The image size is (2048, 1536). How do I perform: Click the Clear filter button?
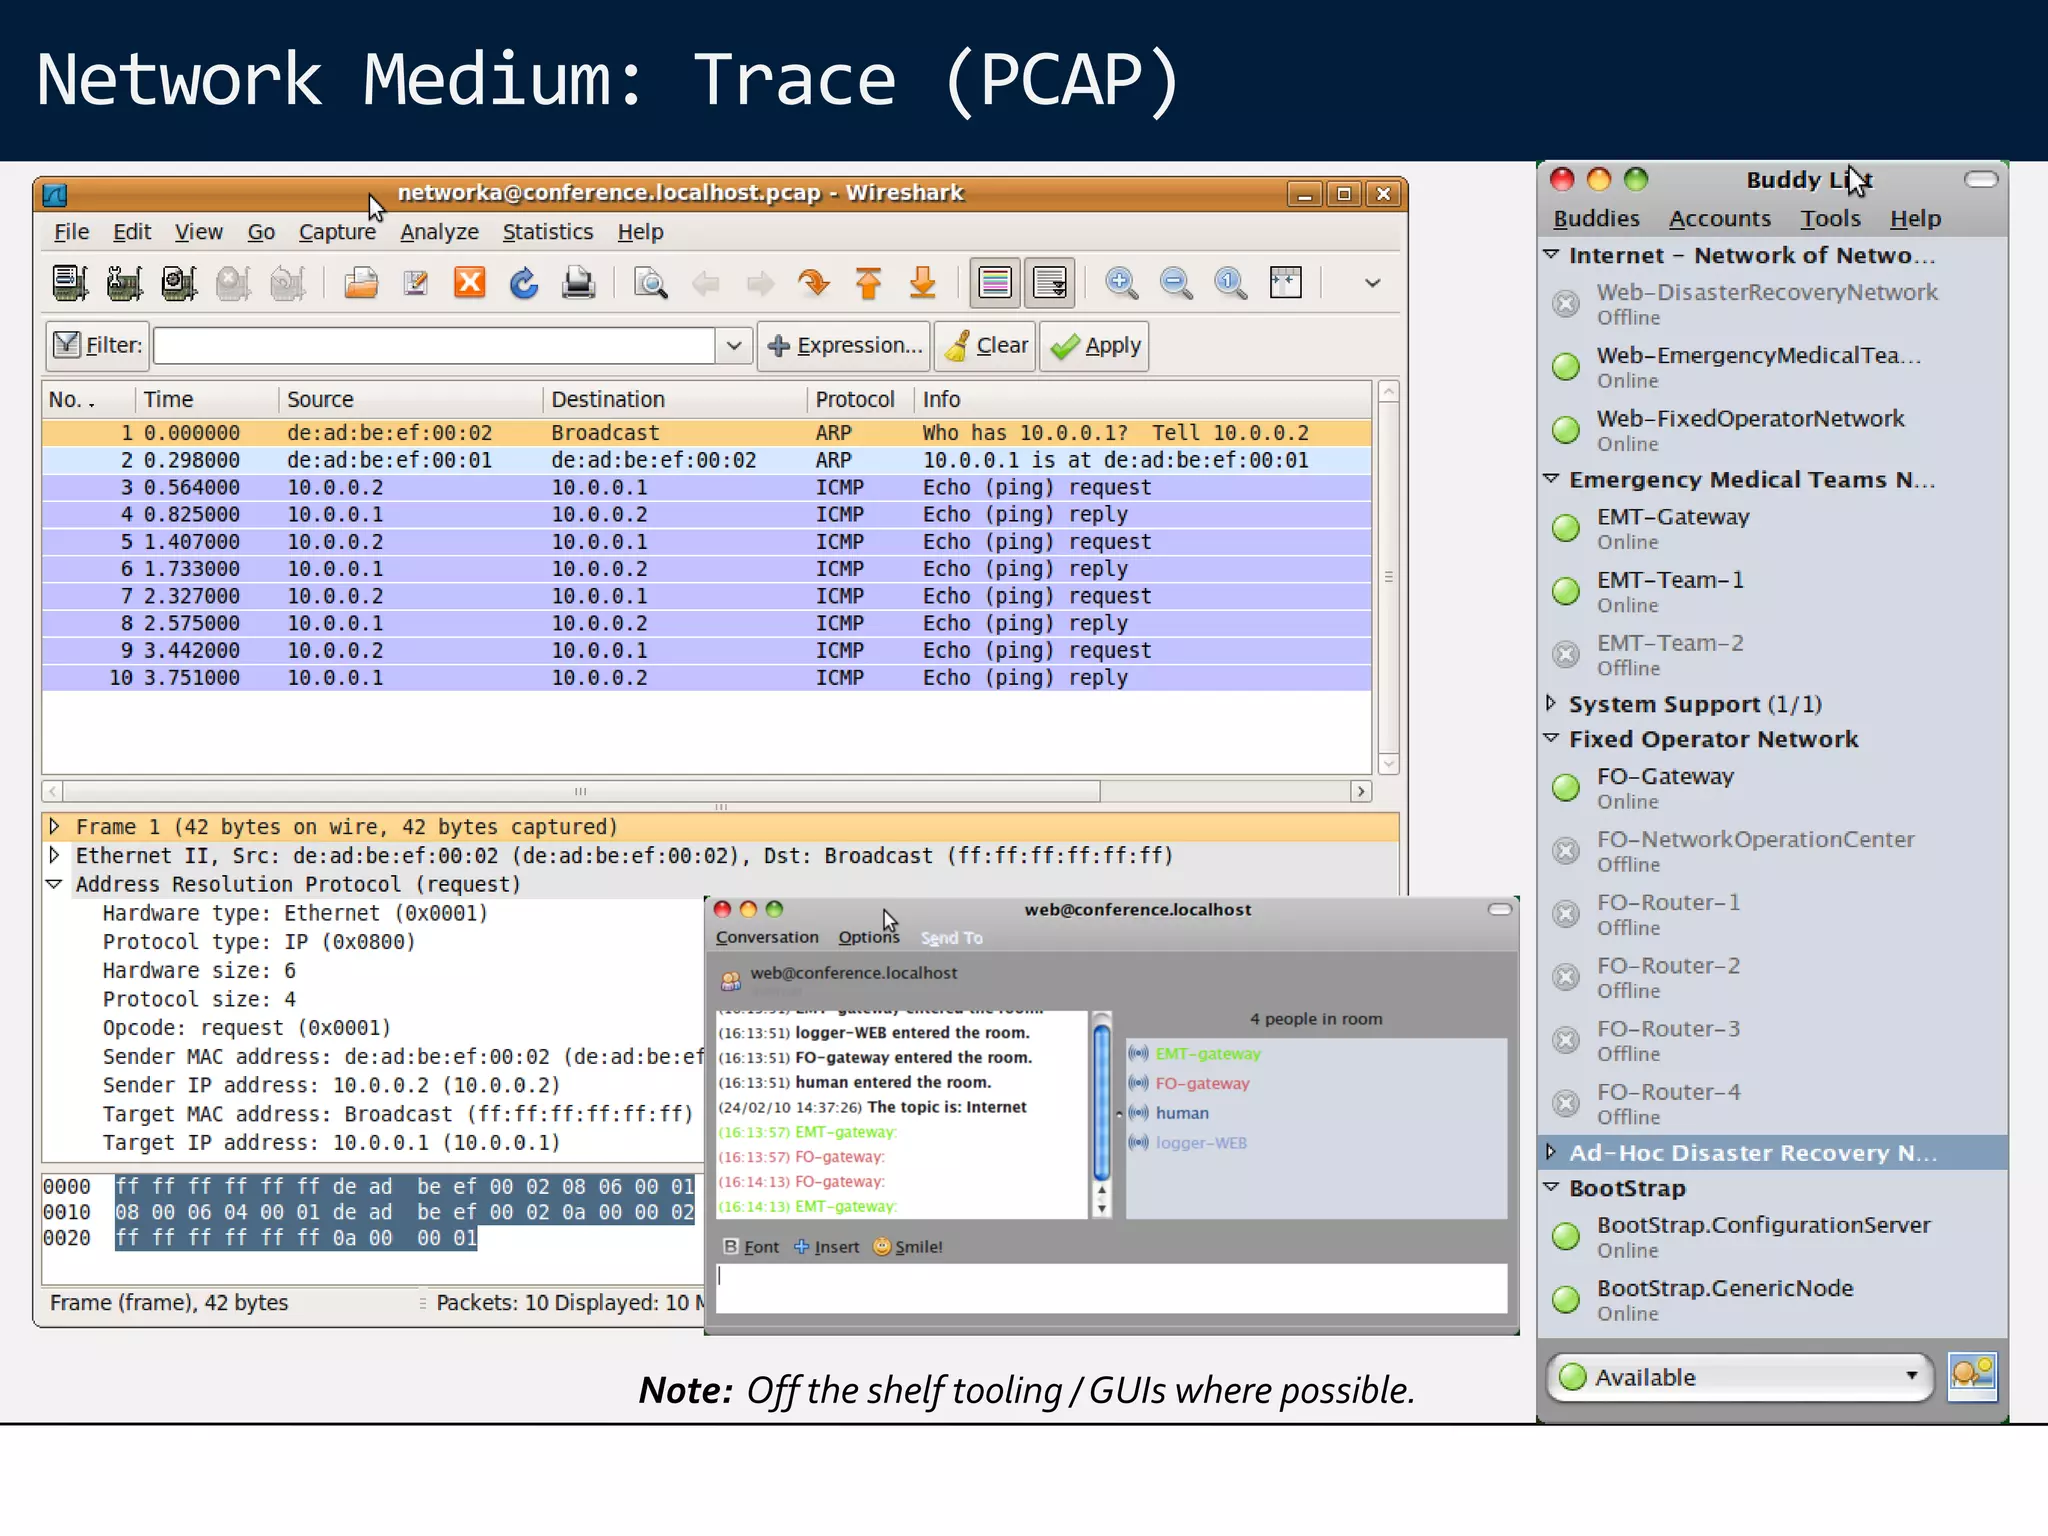tap(986, 345)
